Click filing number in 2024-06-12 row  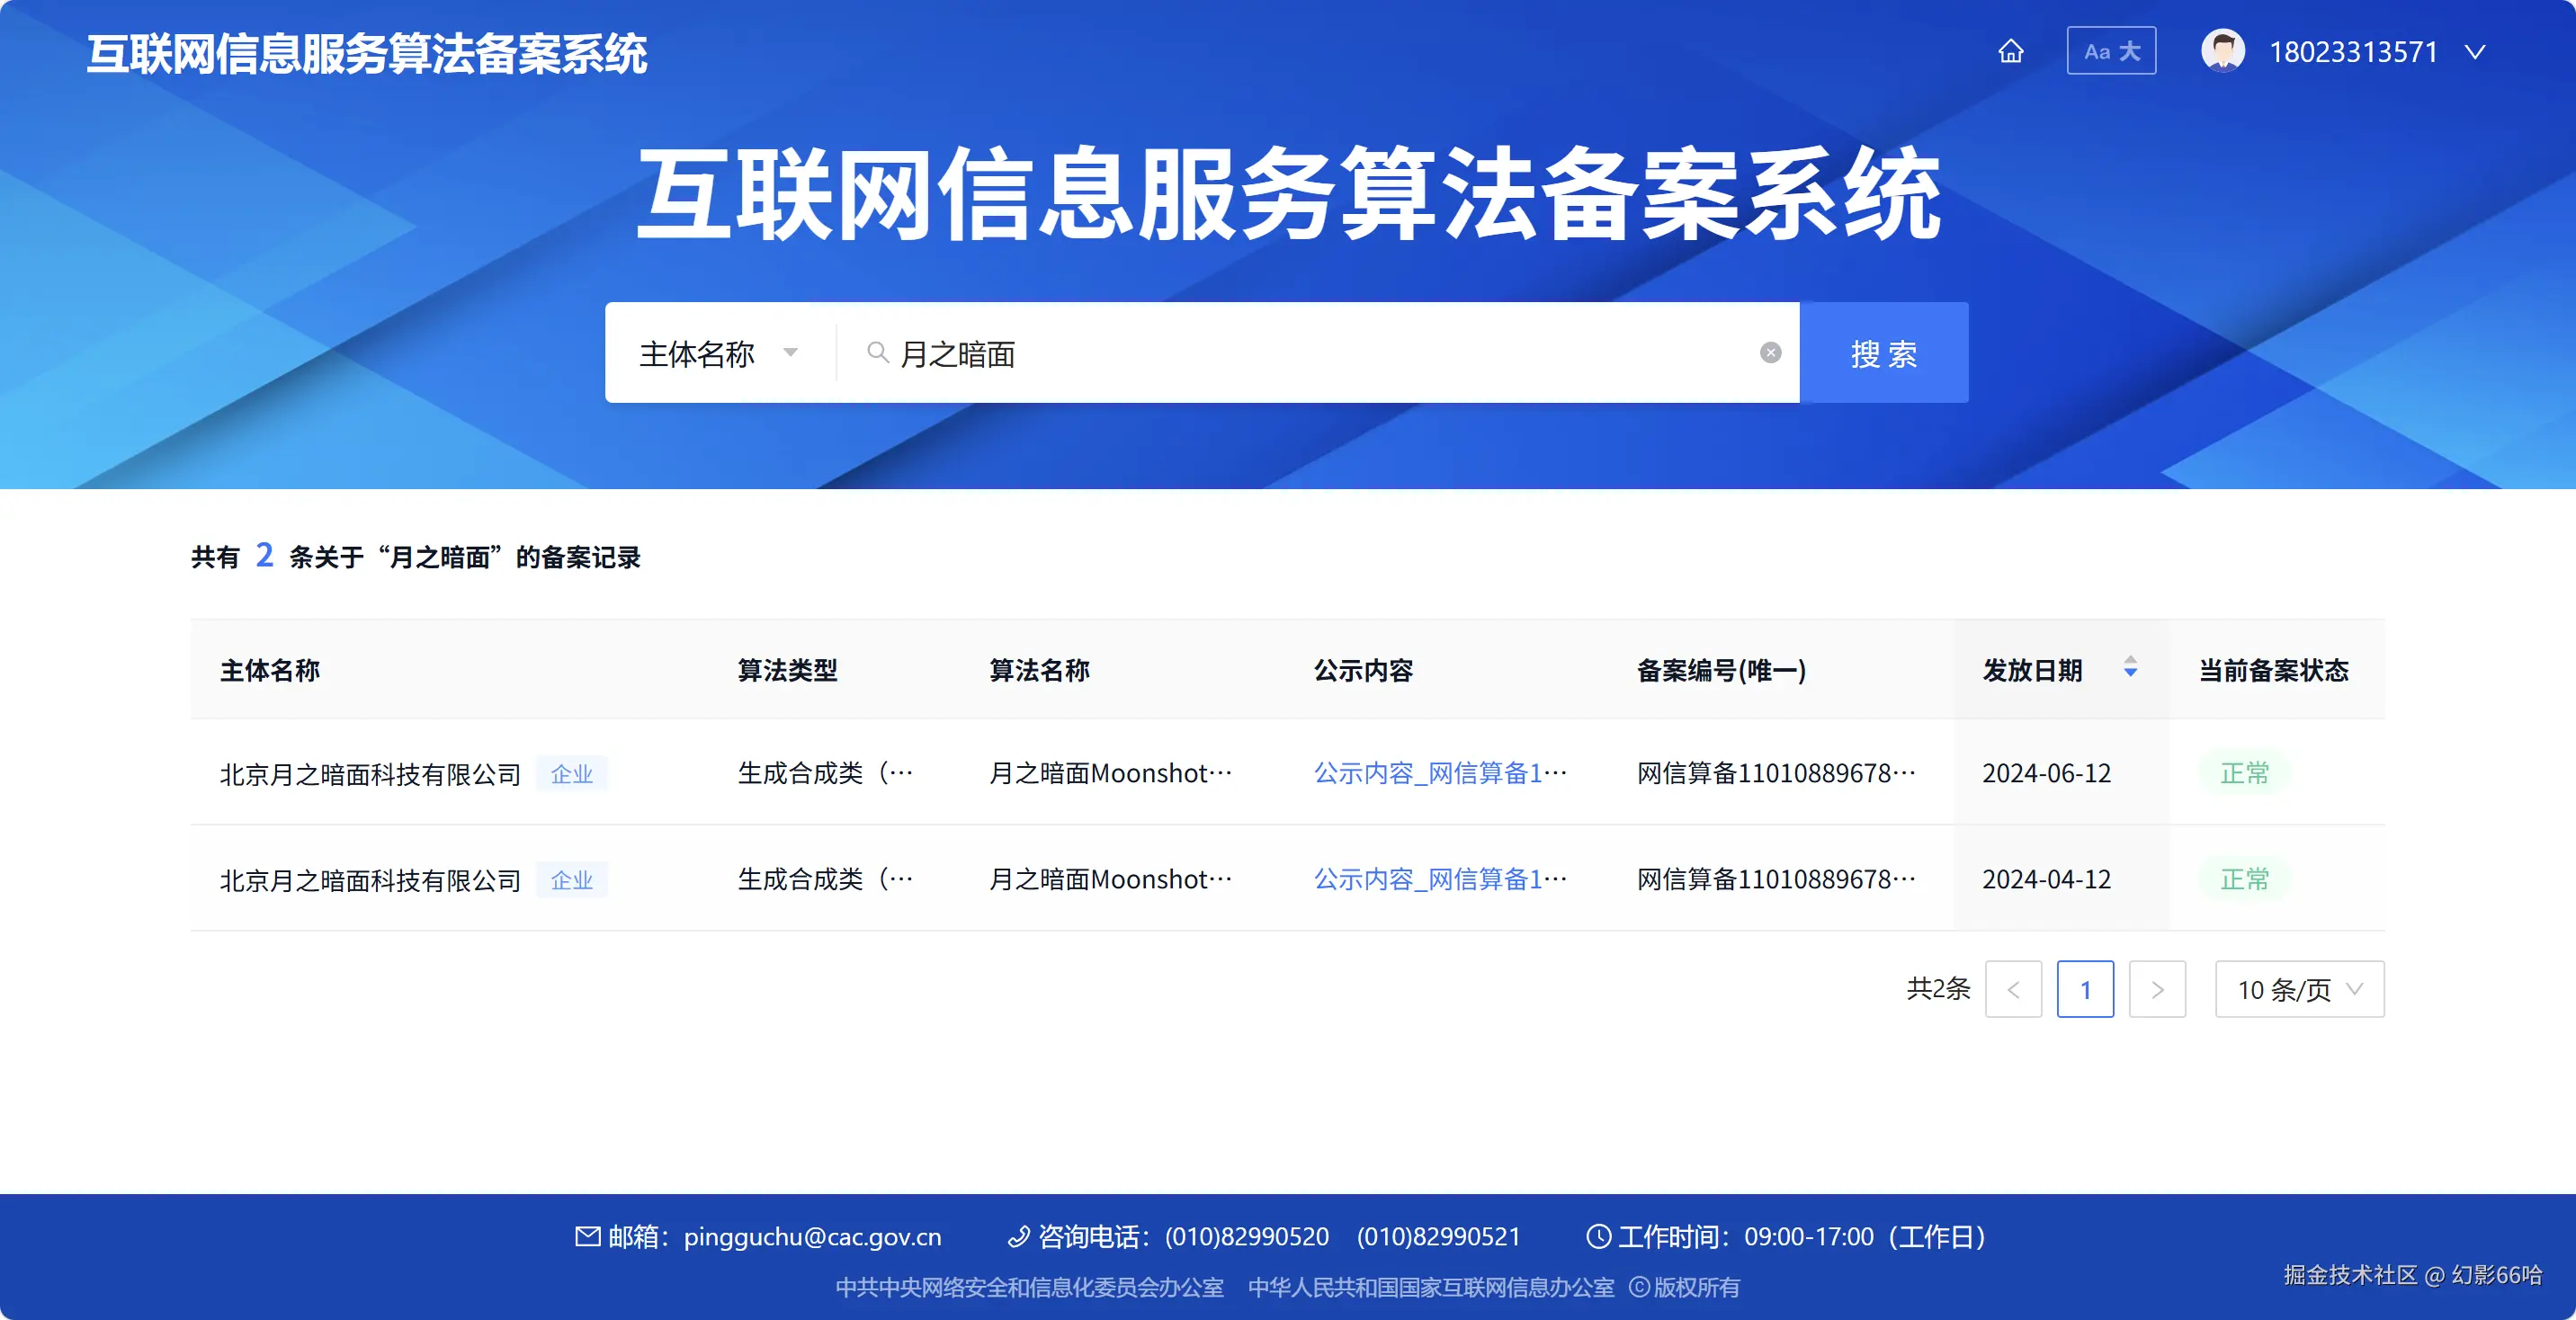(1777, 773)
